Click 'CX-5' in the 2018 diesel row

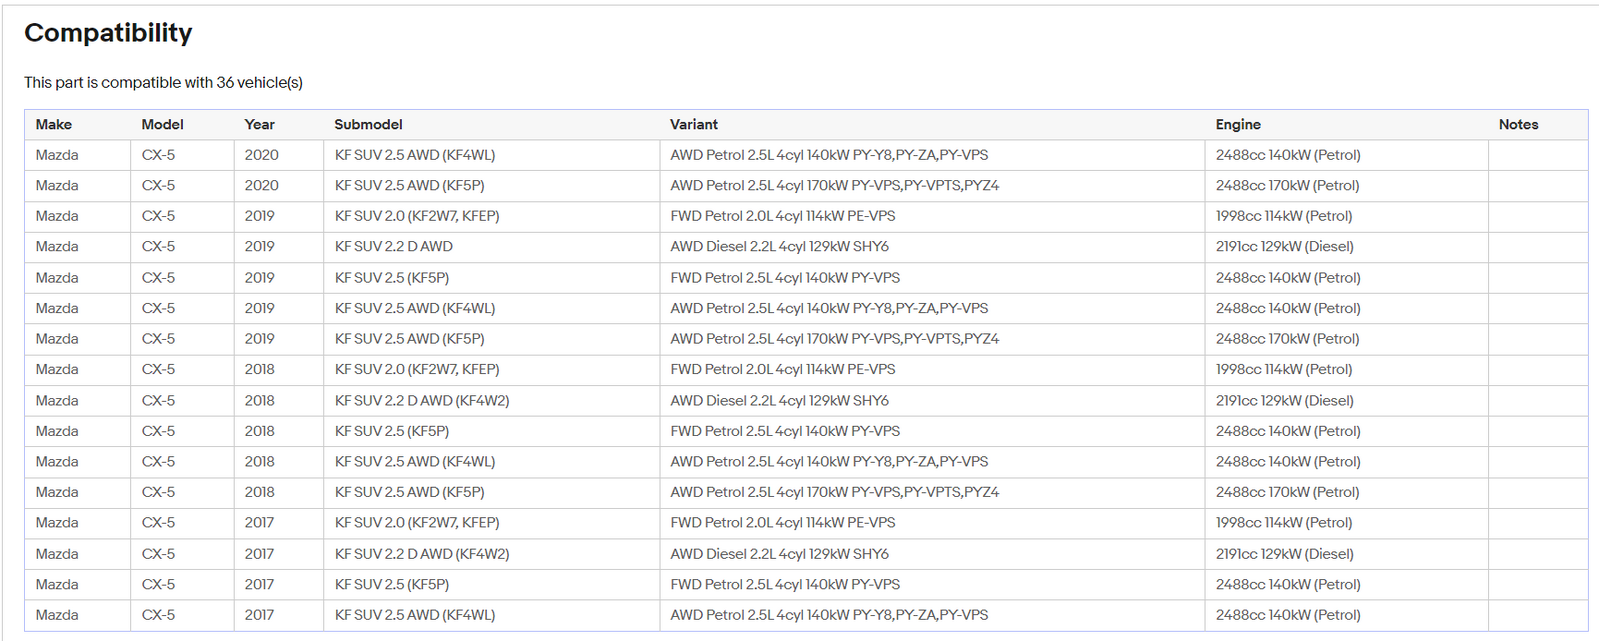point(158,401)
